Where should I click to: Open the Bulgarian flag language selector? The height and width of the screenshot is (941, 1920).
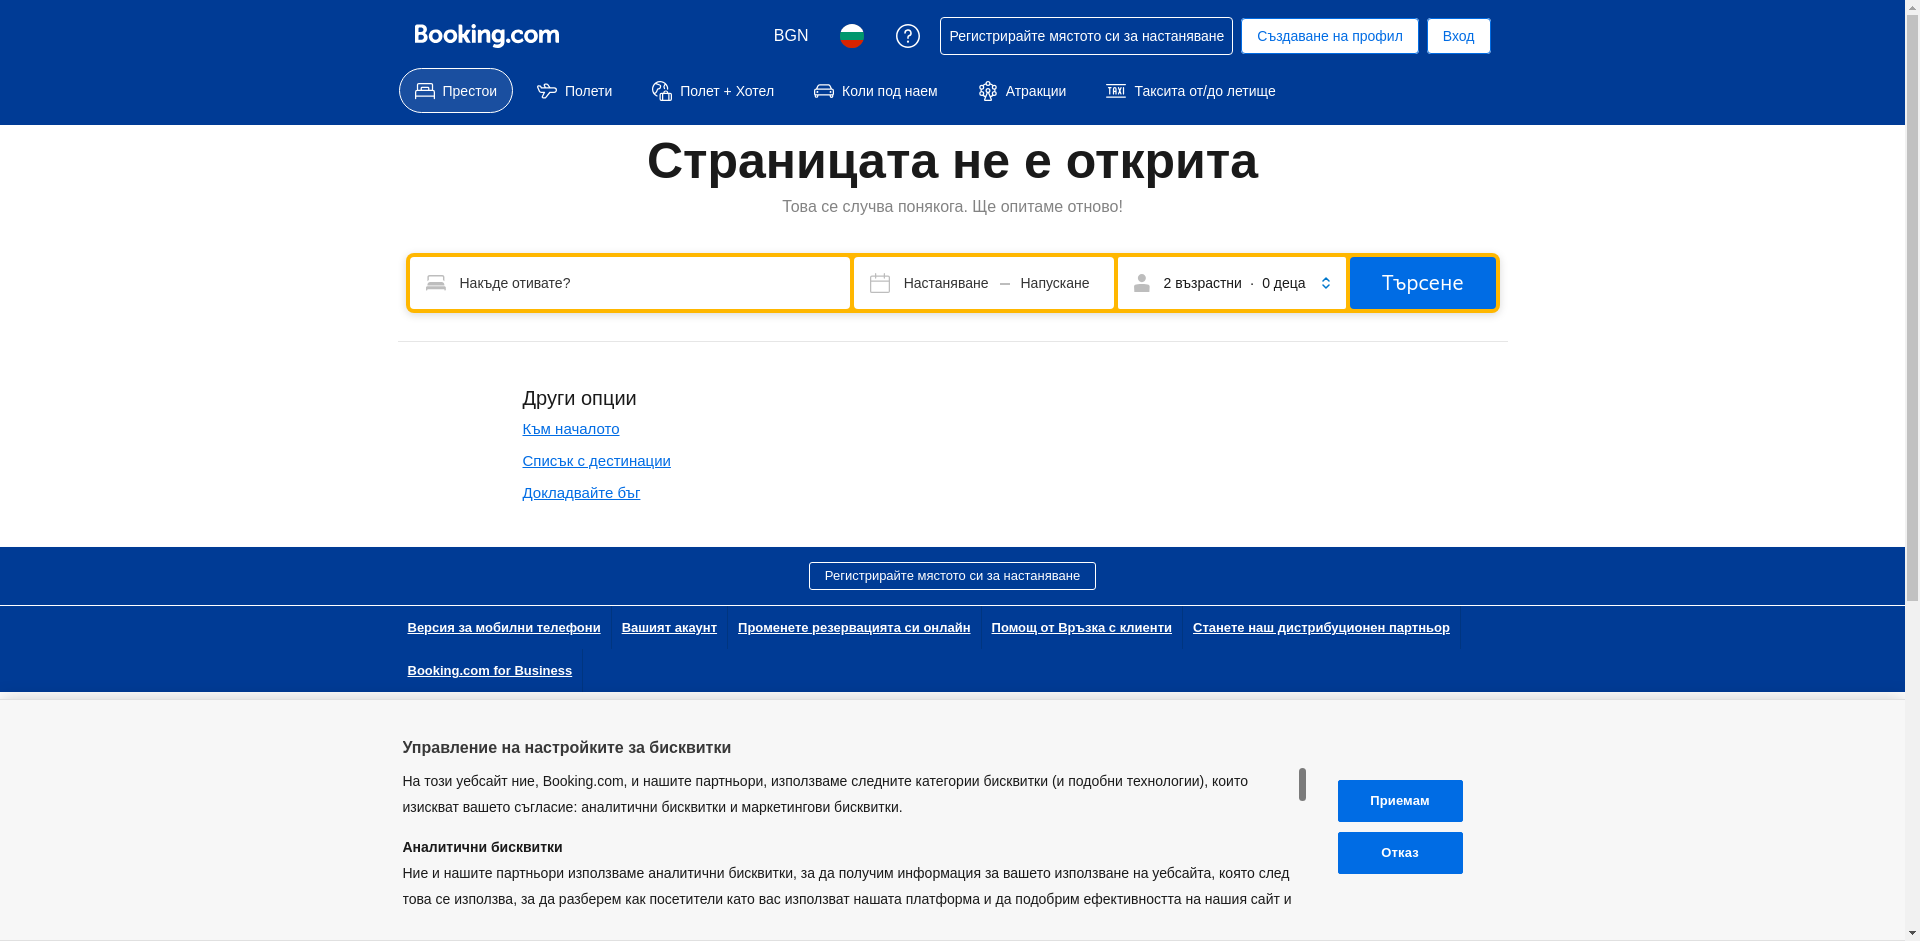point(851,35)
